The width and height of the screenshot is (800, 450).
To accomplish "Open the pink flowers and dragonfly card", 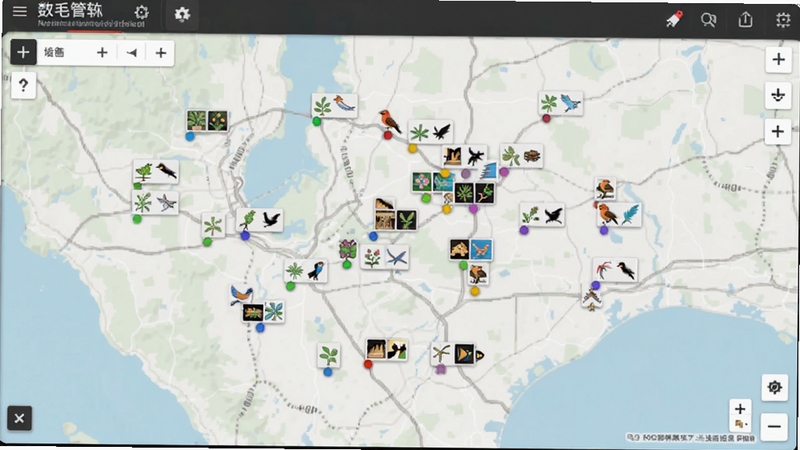I will (385, 257).
